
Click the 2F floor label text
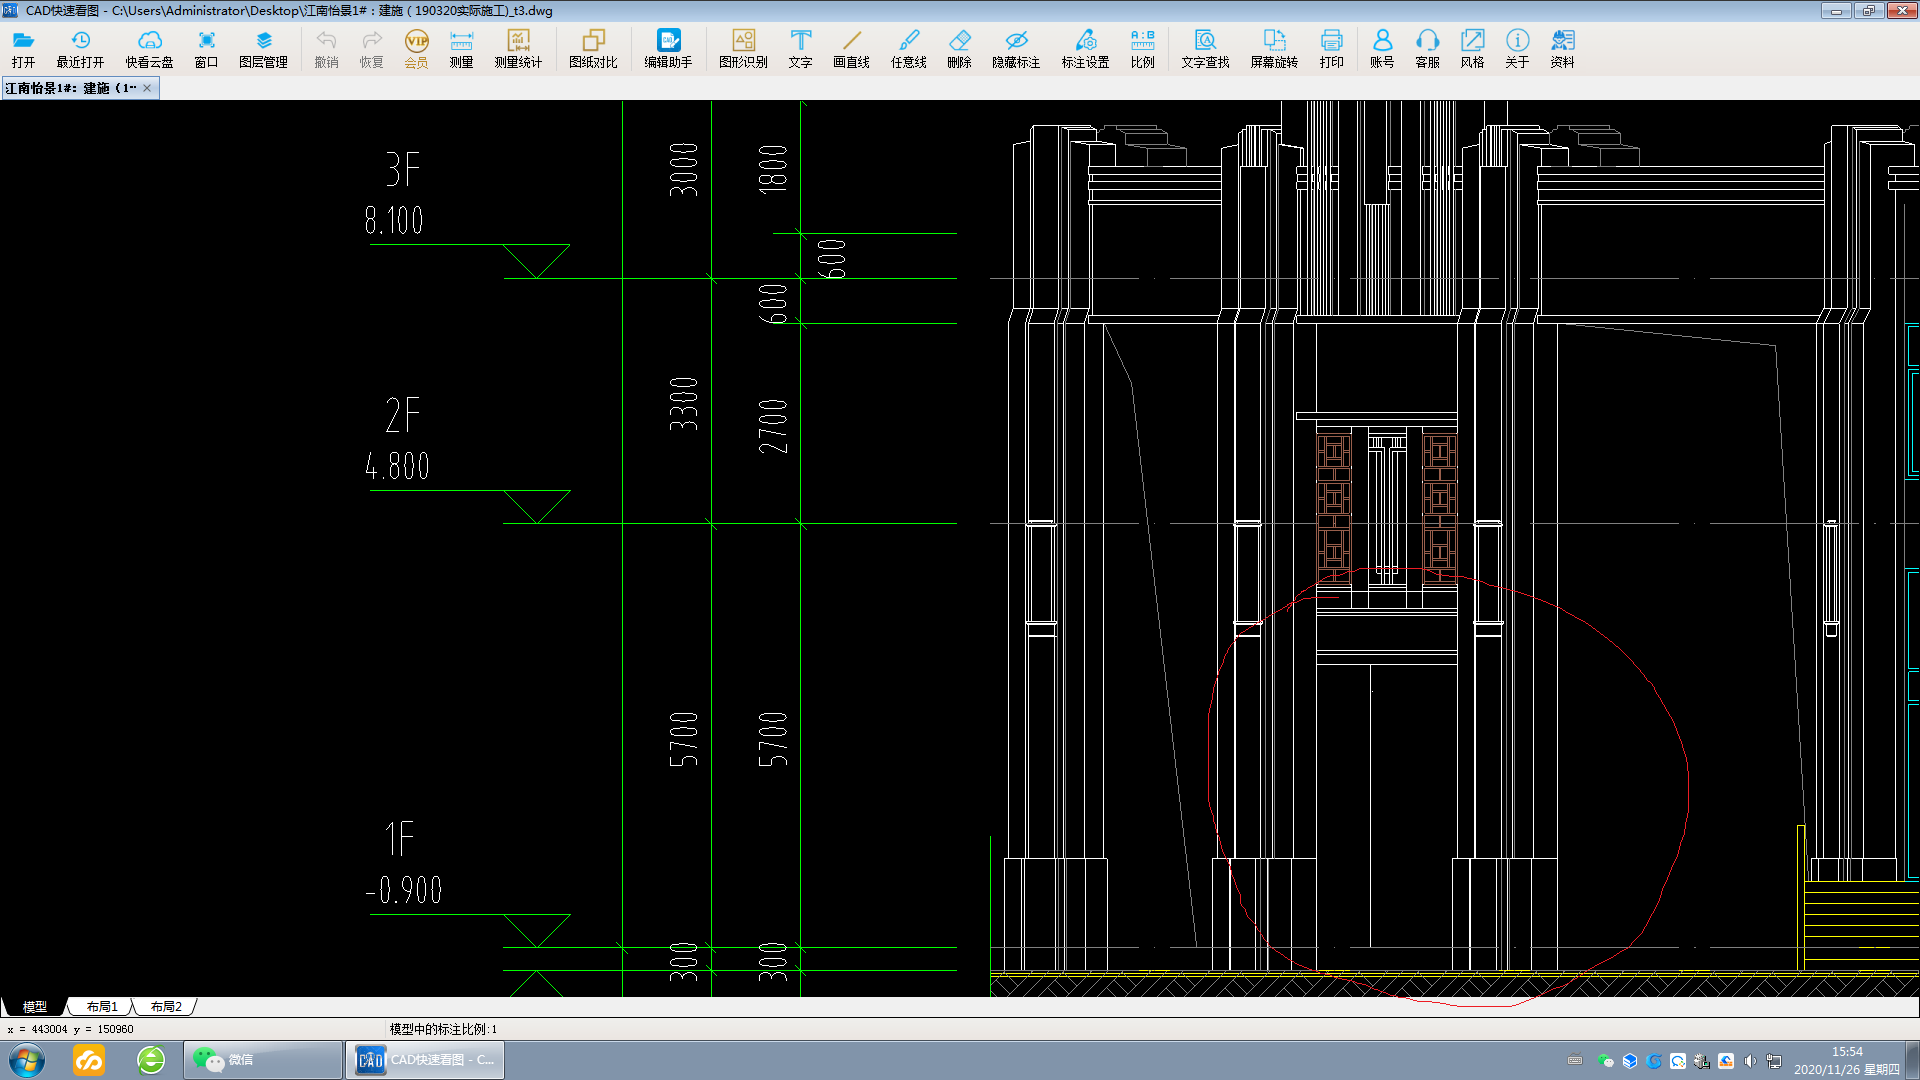[402, 415]
